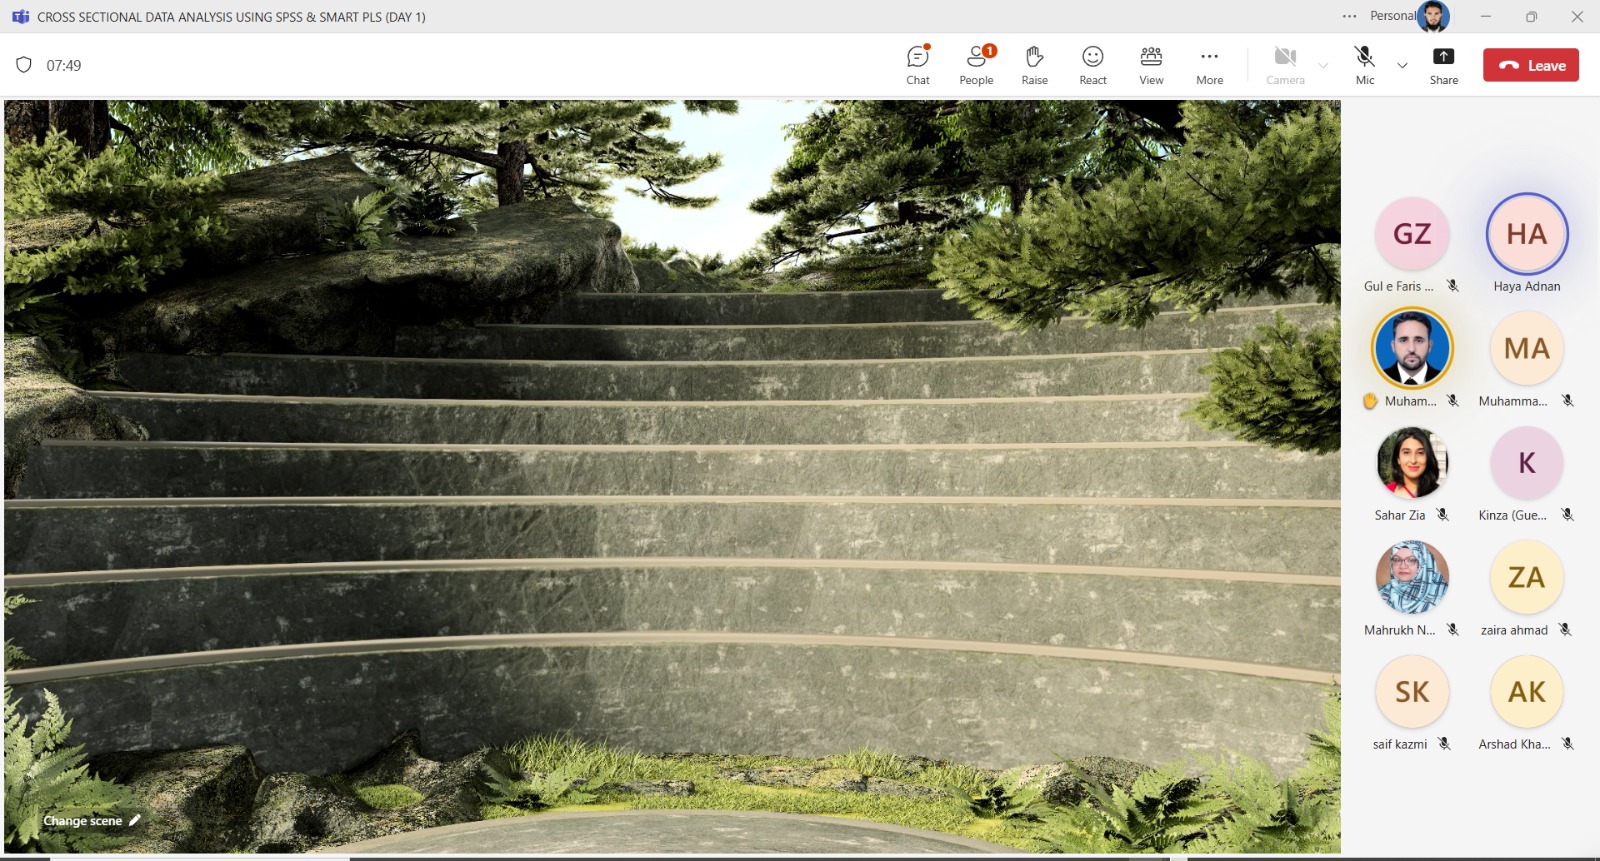Click the shield security icon
Screen dimensions: 1600x861
pyautogui.click(x=24, y=65)
